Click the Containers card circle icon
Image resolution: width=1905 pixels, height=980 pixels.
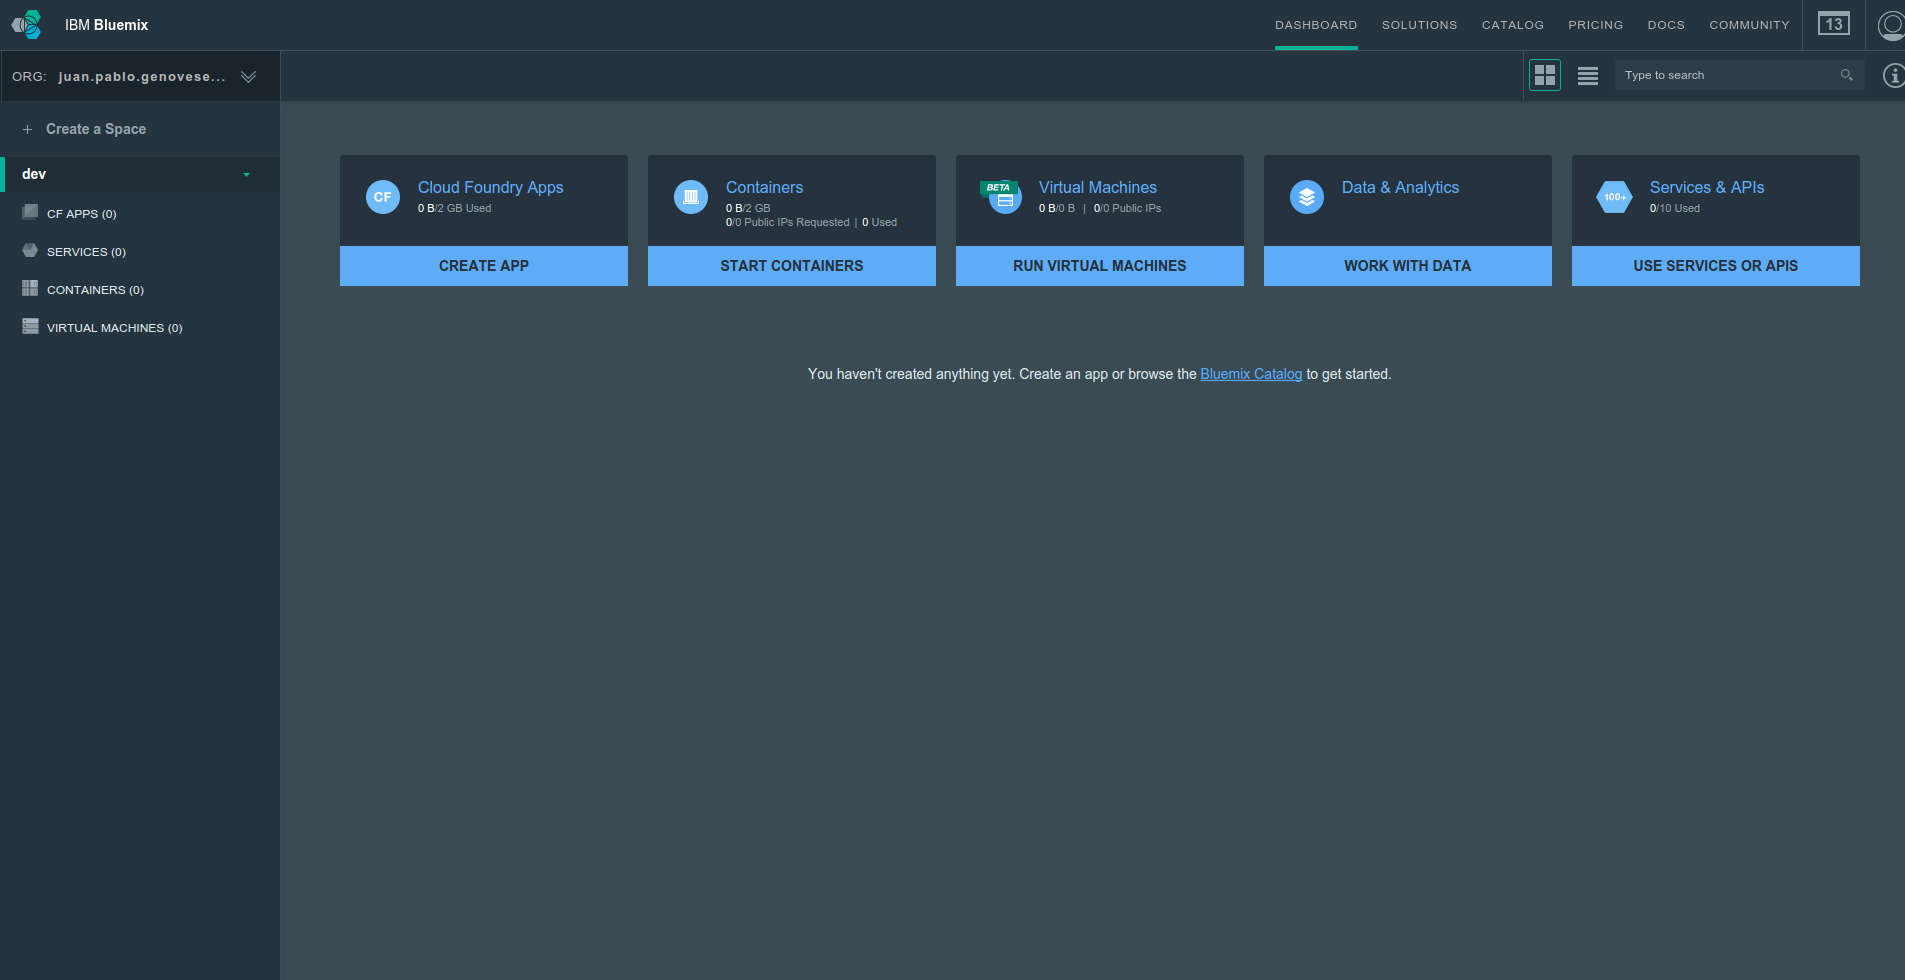(691, 197)
